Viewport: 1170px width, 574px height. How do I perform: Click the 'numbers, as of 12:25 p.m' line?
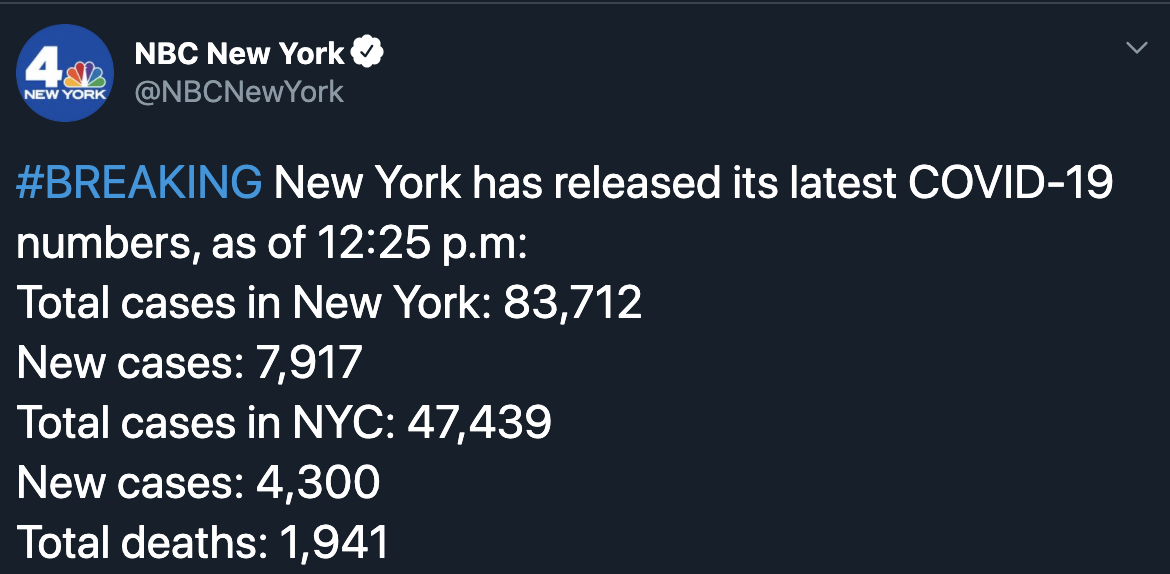pyautogui.click(x=272, y=243)
